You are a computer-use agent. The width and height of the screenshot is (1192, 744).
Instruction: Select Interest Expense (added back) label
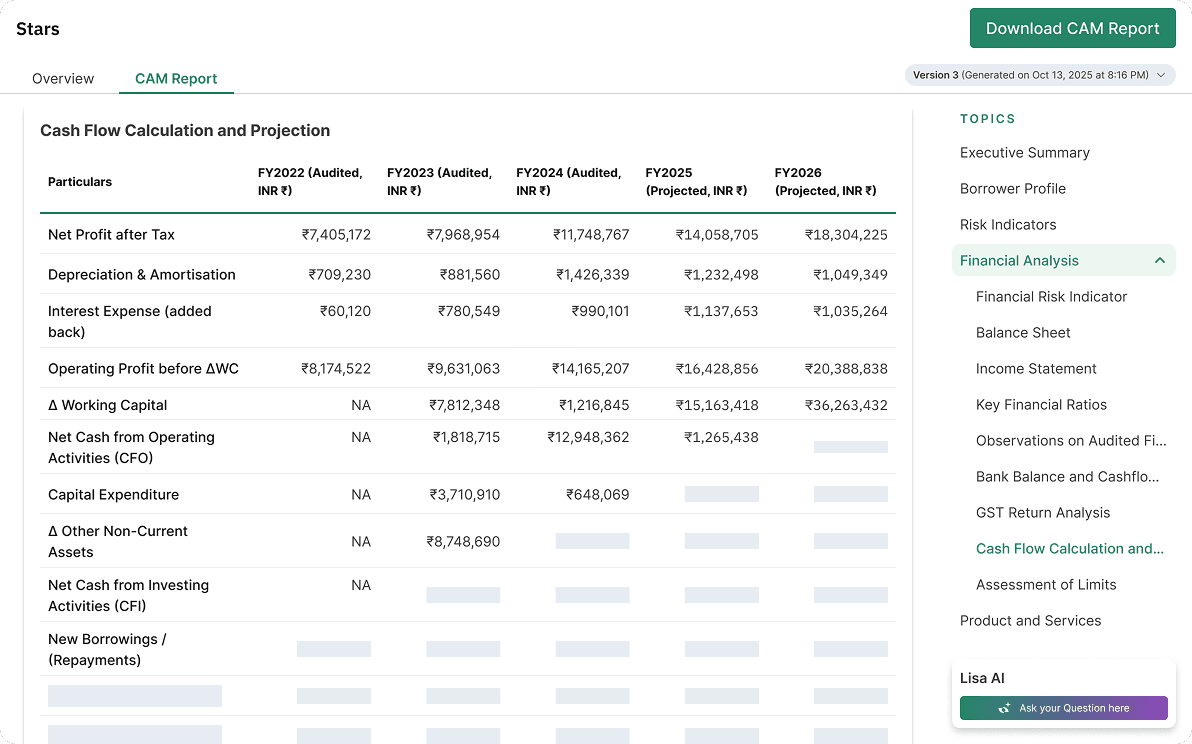click(129, 321)
